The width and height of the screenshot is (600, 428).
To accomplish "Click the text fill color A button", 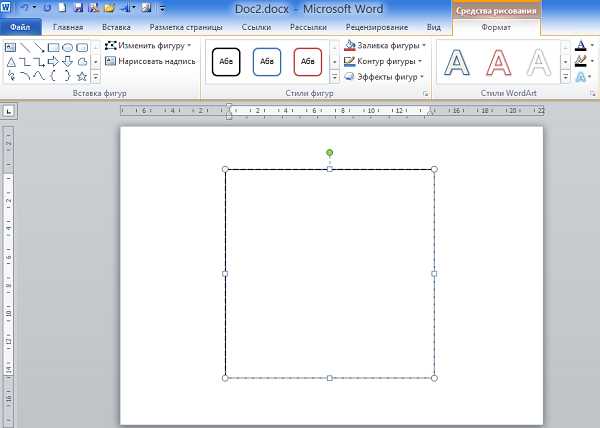I will (580, 46).
